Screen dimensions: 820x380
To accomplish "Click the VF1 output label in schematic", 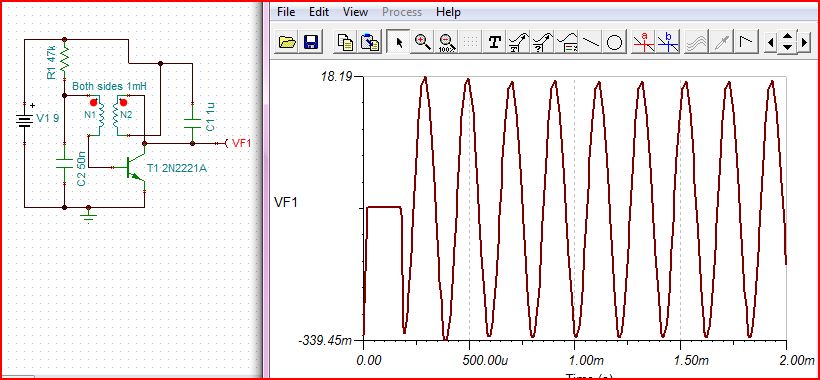I will click(242, 143).
